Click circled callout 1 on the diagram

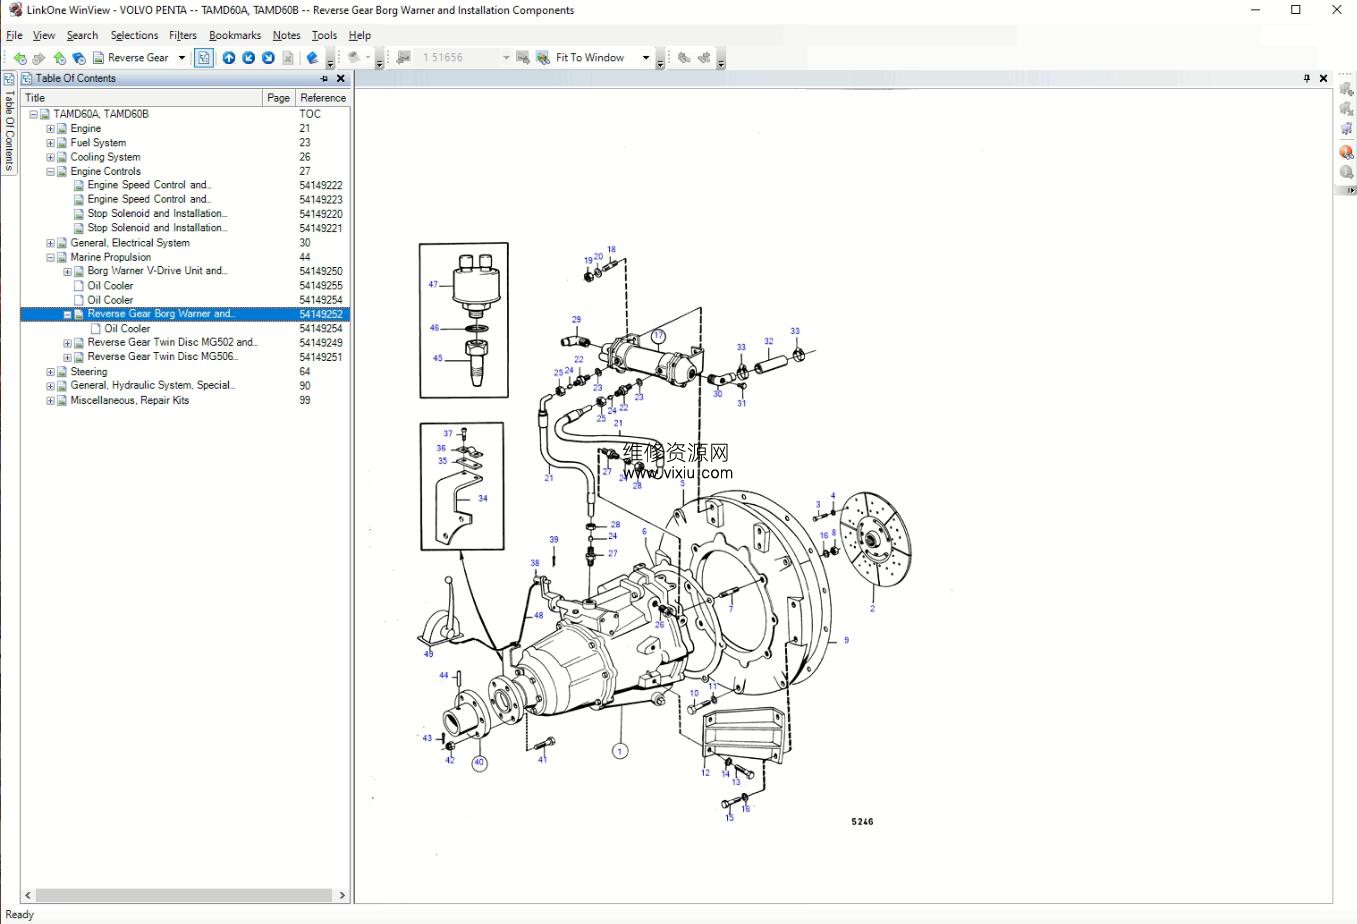(x=620, y=751)
